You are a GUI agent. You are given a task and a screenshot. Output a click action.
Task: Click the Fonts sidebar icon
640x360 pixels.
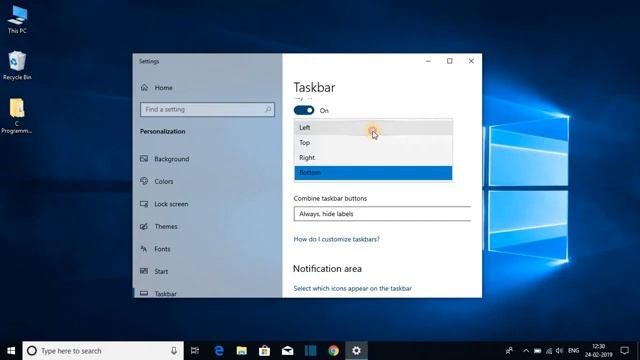(x=144, y=248)
